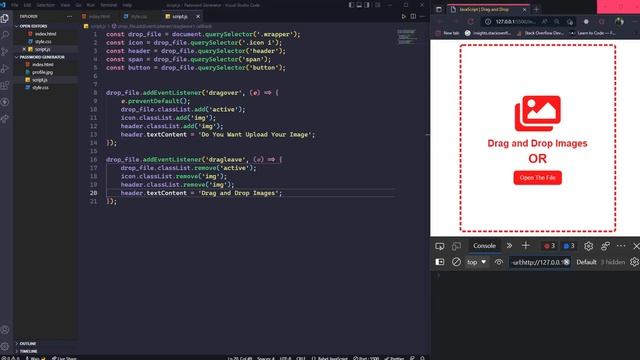Switch to the style.css editor tab

click(139, 16)
